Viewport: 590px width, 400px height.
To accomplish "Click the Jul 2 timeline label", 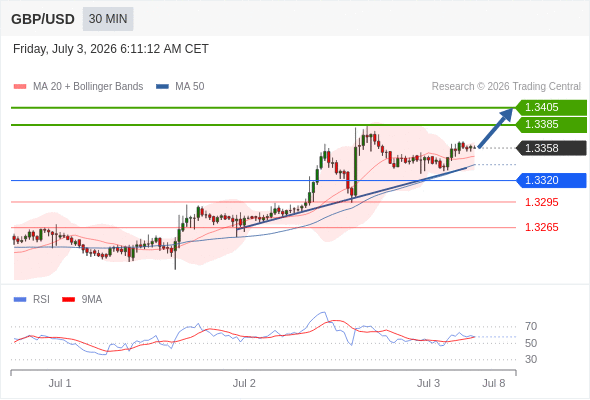I will pos(244,383).
